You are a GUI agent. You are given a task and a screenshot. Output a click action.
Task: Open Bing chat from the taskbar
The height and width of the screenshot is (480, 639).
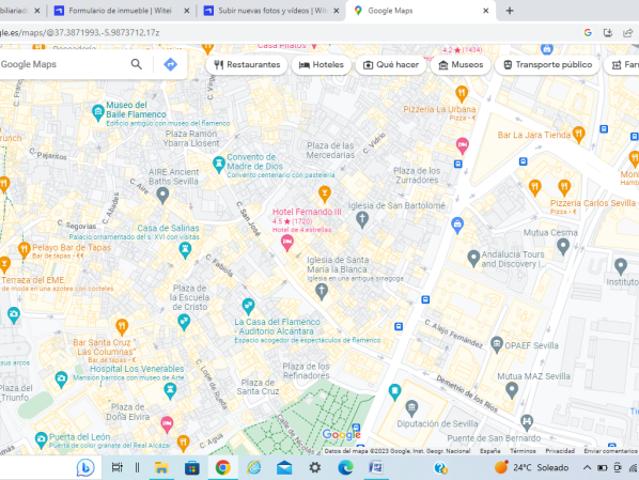click(x=85, y=467)
